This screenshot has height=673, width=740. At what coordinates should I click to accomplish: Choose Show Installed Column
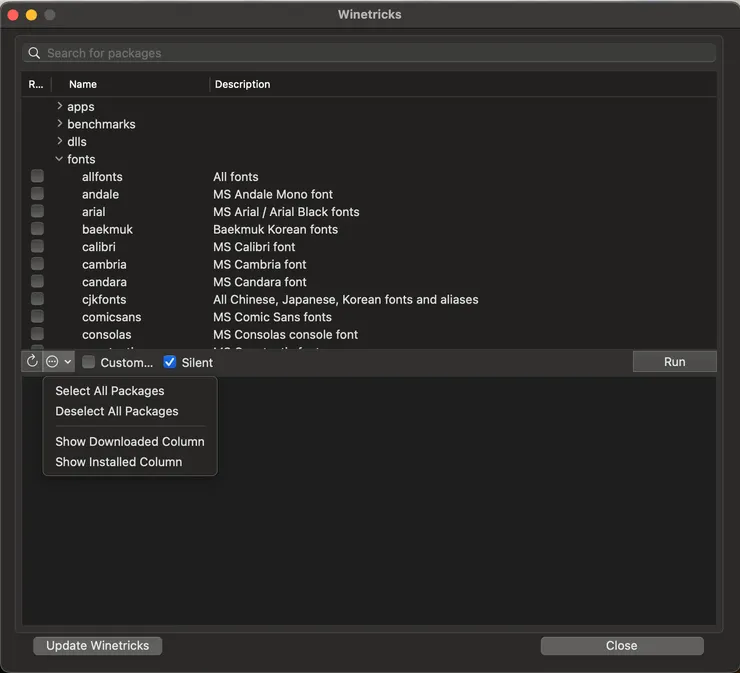pyautogui.click(x=118, y=462)
